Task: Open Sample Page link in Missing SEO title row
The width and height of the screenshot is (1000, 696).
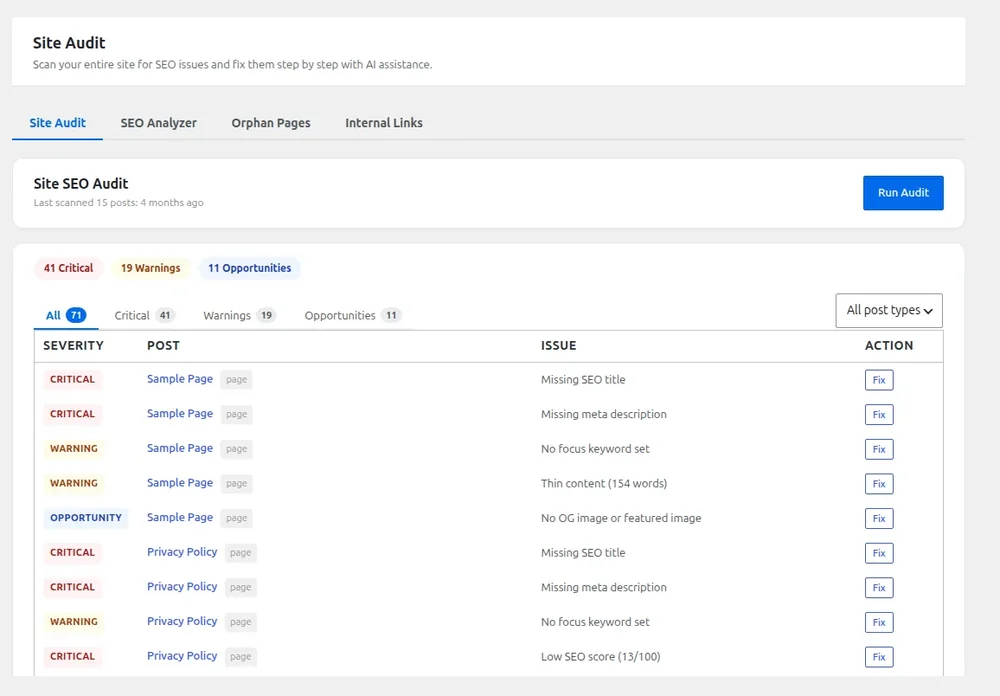Action: click(x=180, y=379)
